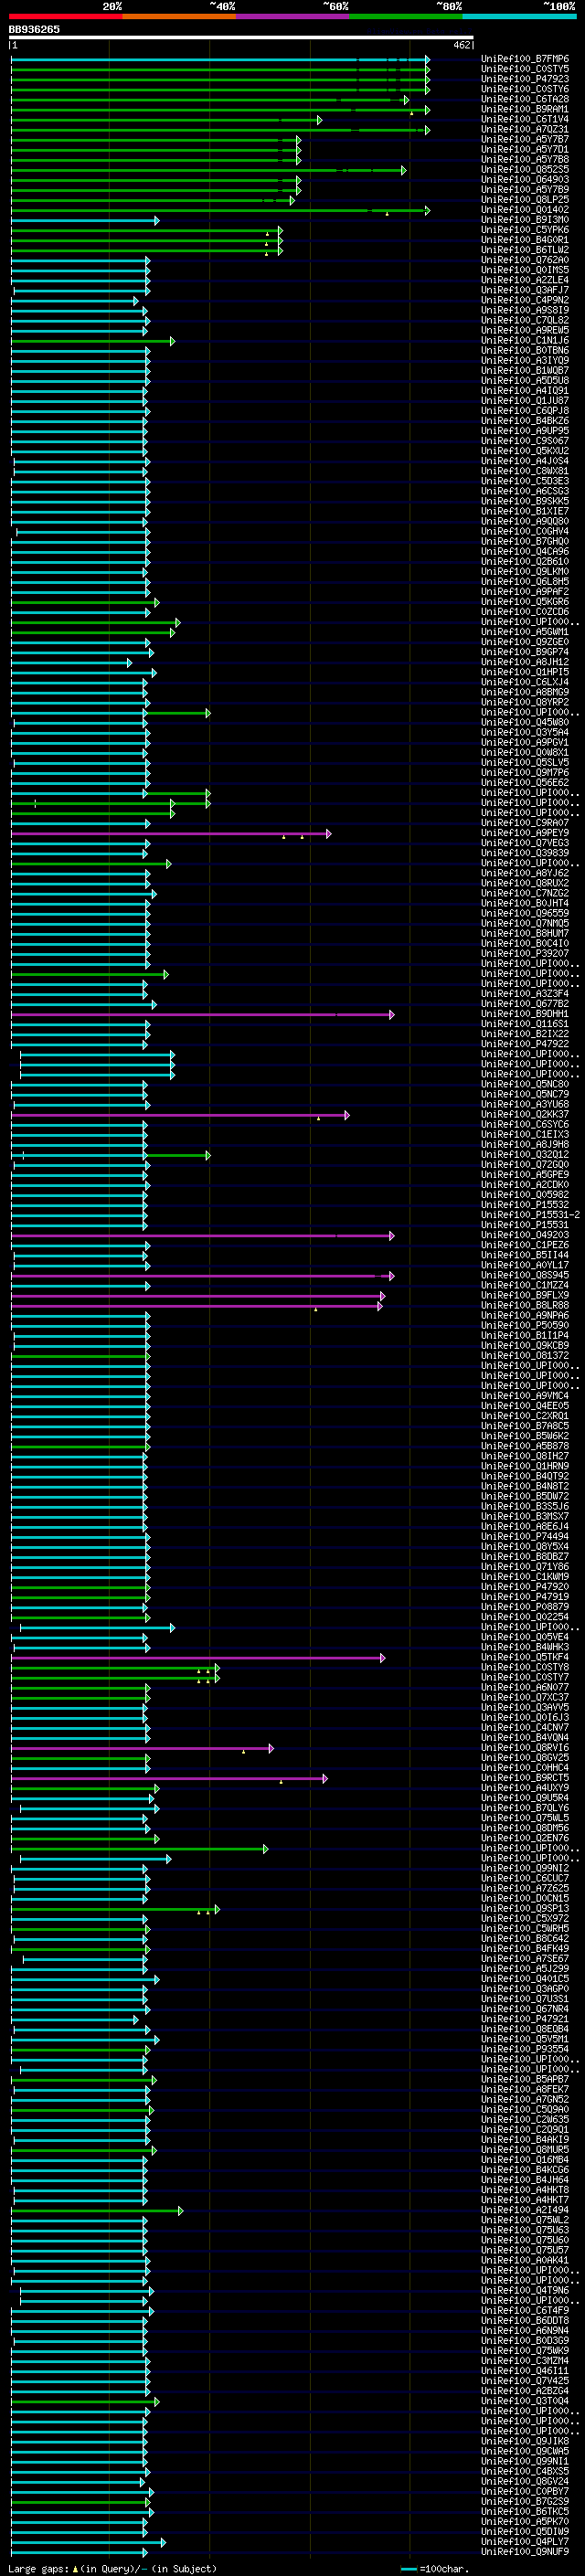The image size is (585, 2576).
Task: Select label UniRef100_Q2EN76
Action: [x=525, y=1838]
